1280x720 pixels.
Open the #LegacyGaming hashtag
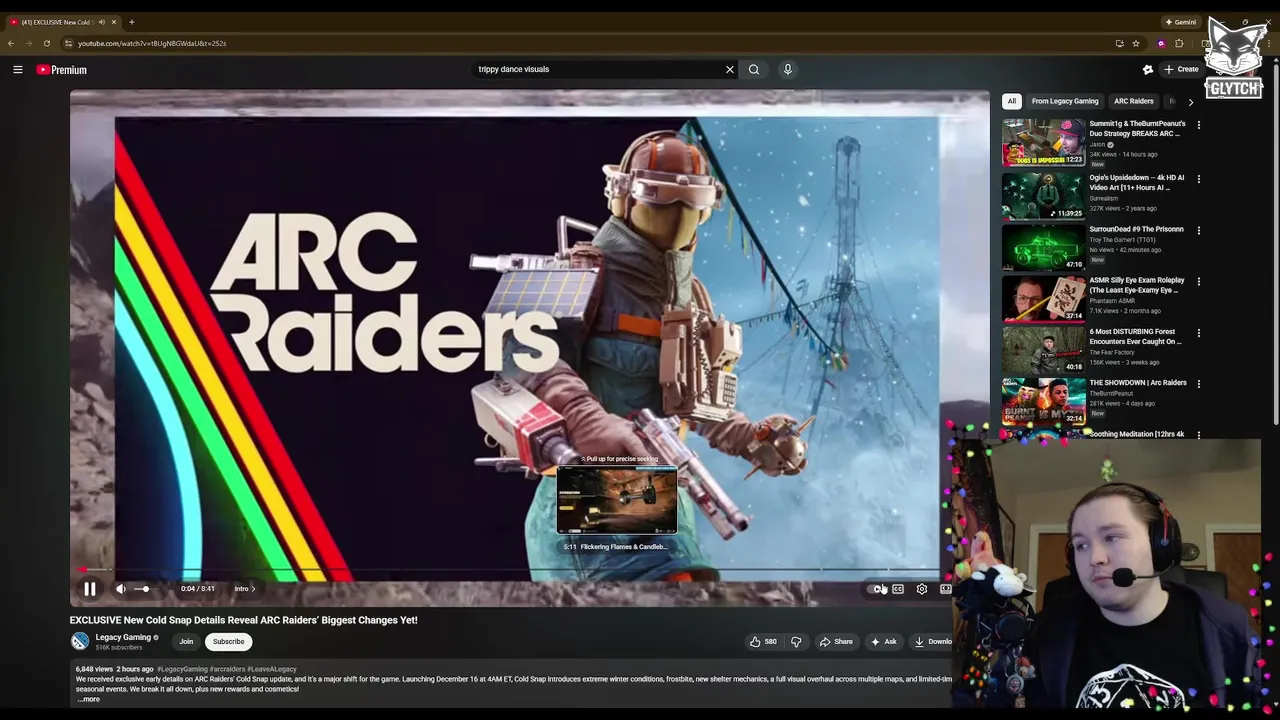182,669
